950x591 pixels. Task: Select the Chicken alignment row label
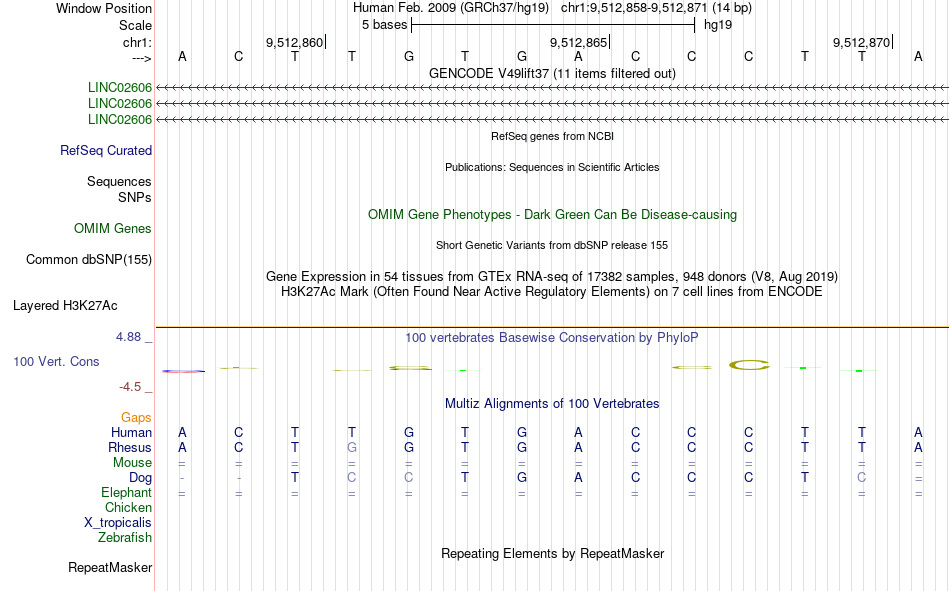pos(128,507)
